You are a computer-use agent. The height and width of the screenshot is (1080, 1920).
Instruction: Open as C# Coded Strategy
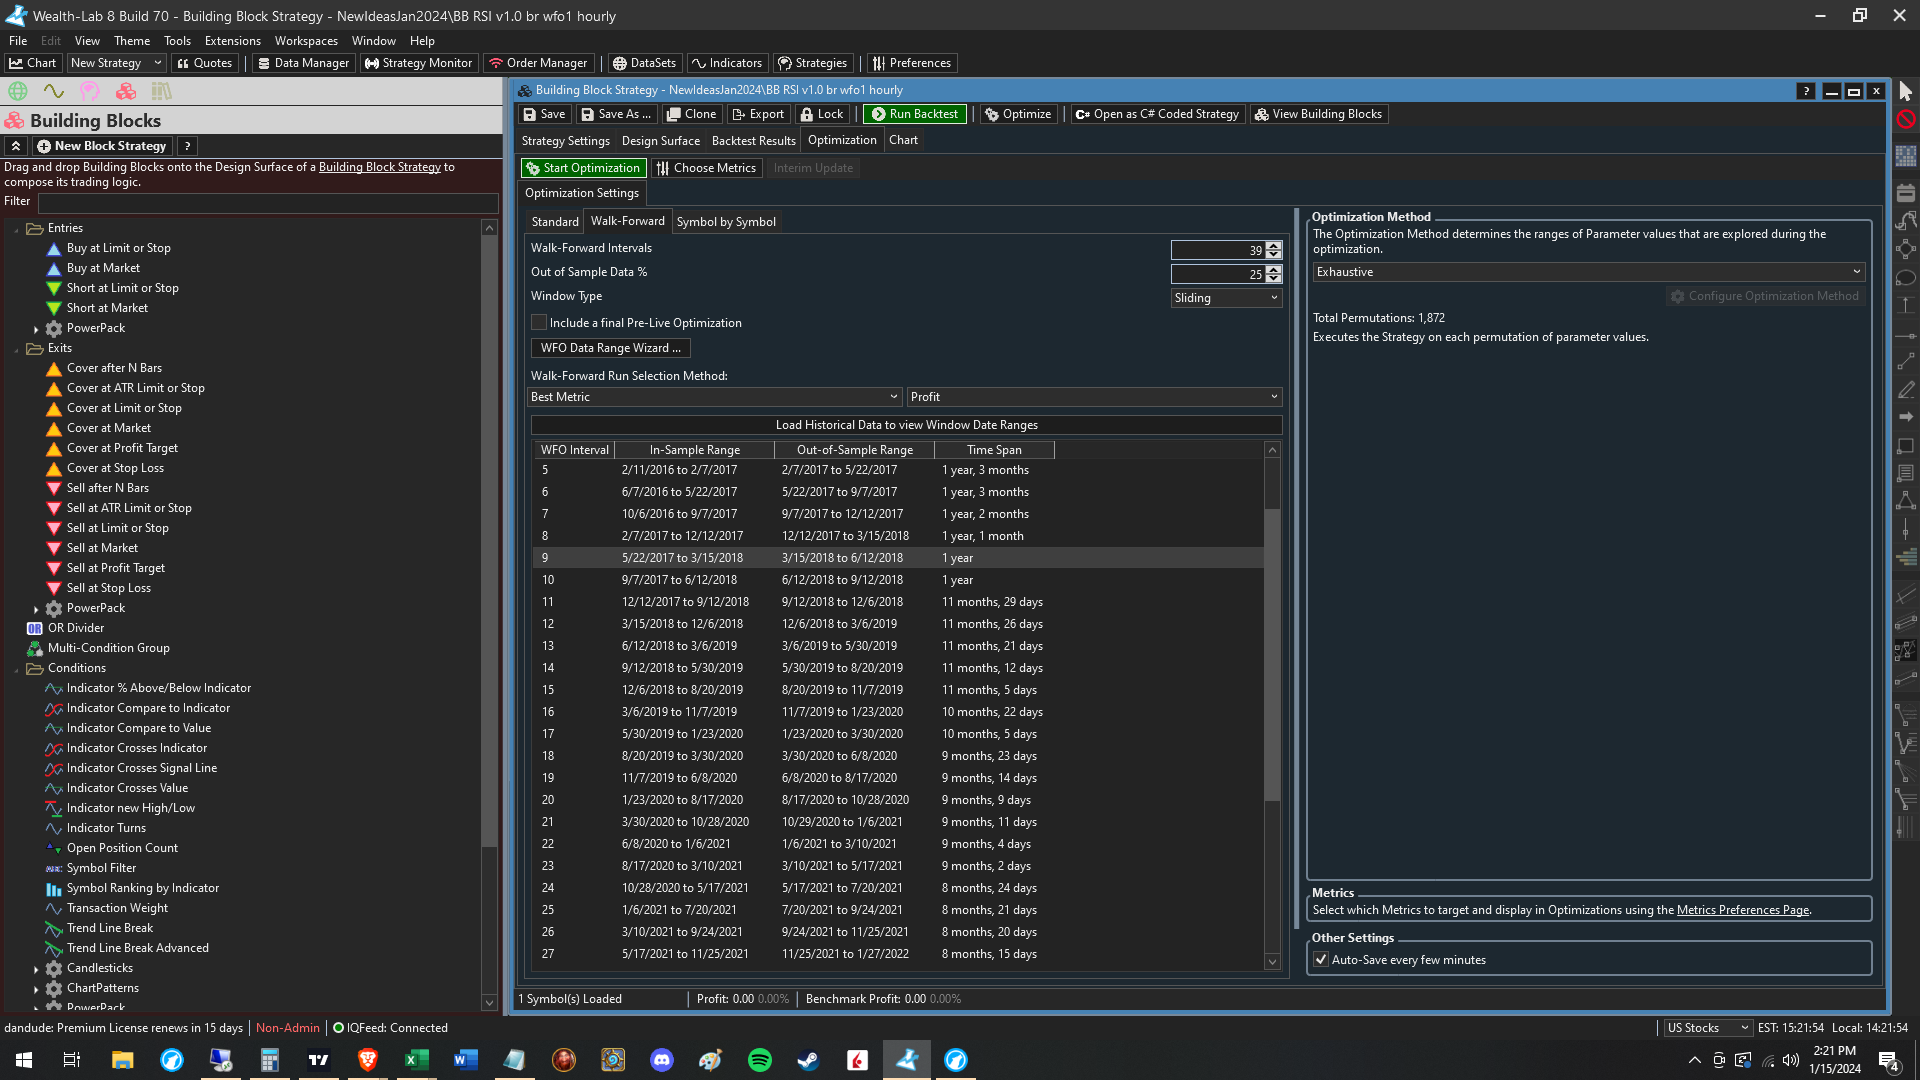[1156, 114]
